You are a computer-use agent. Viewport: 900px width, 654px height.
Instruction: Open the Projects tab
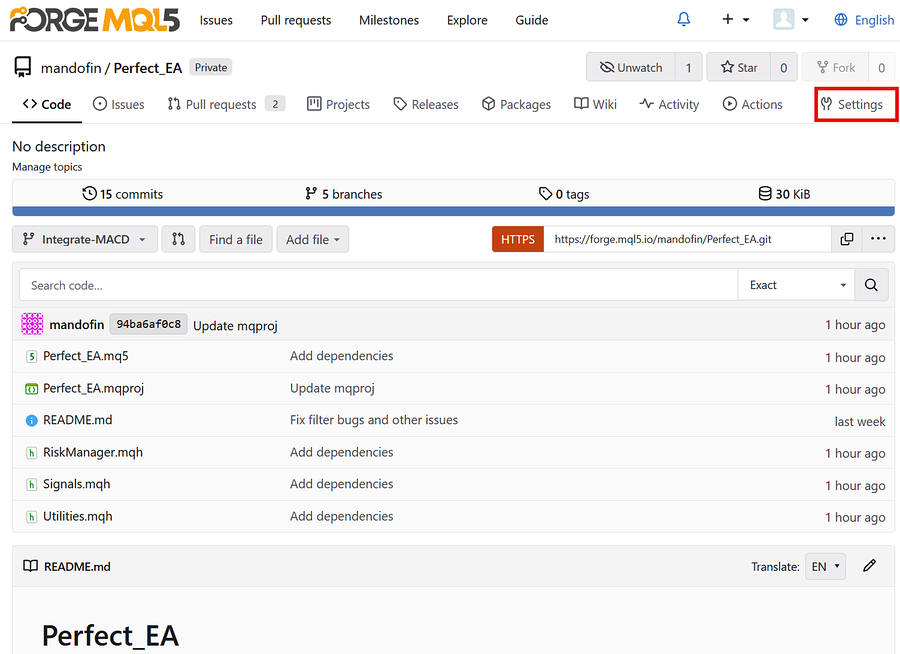pos(339,105)
